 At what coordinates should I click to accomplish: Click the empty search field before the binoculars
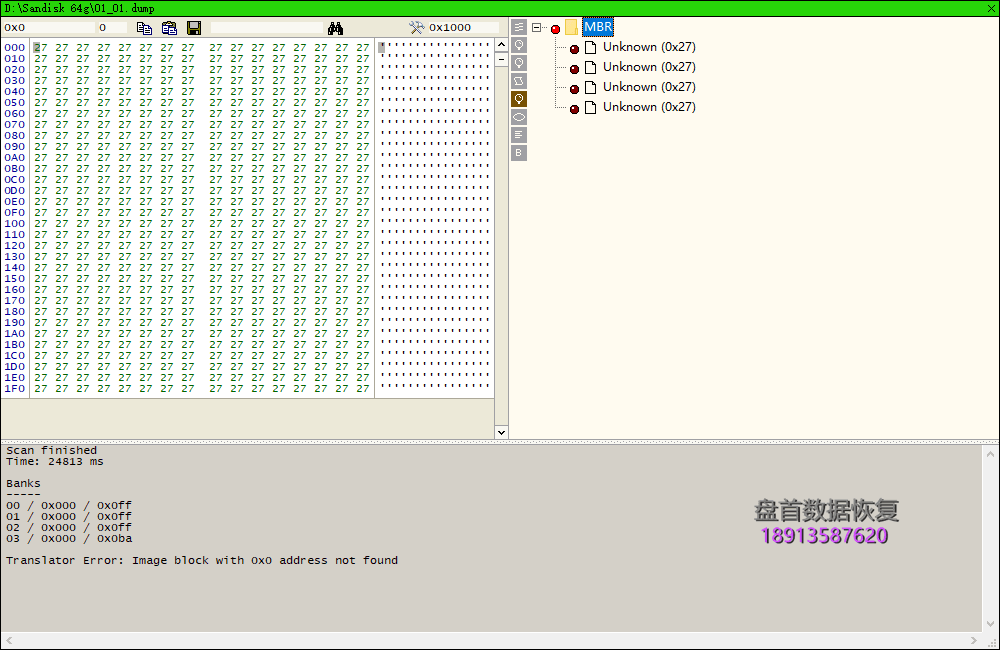click(267, 27)
